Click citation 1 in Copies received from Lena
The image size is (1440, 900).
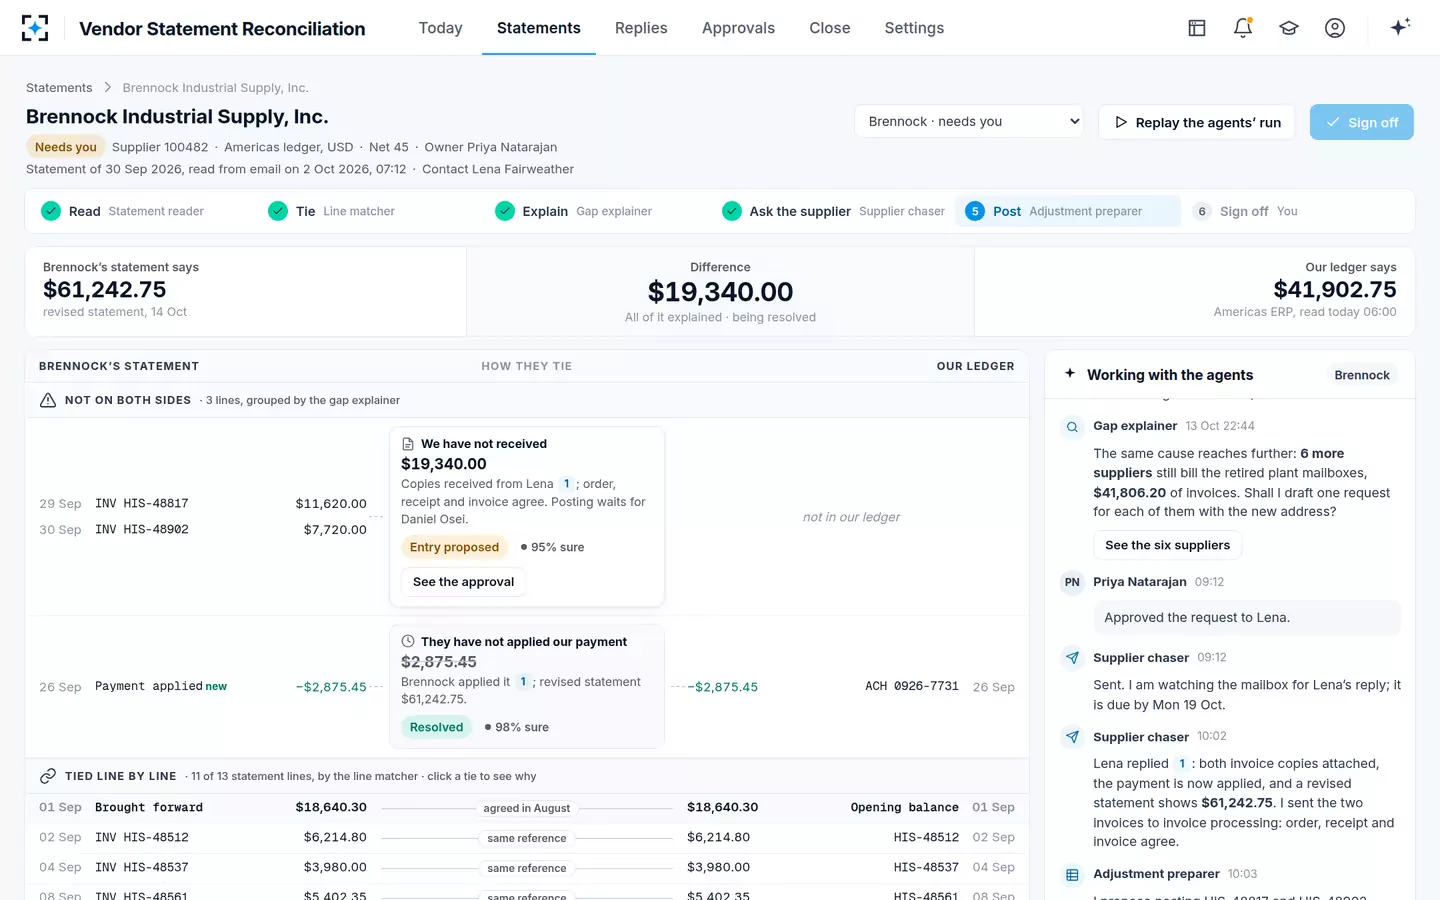click(x=567, y=484)
